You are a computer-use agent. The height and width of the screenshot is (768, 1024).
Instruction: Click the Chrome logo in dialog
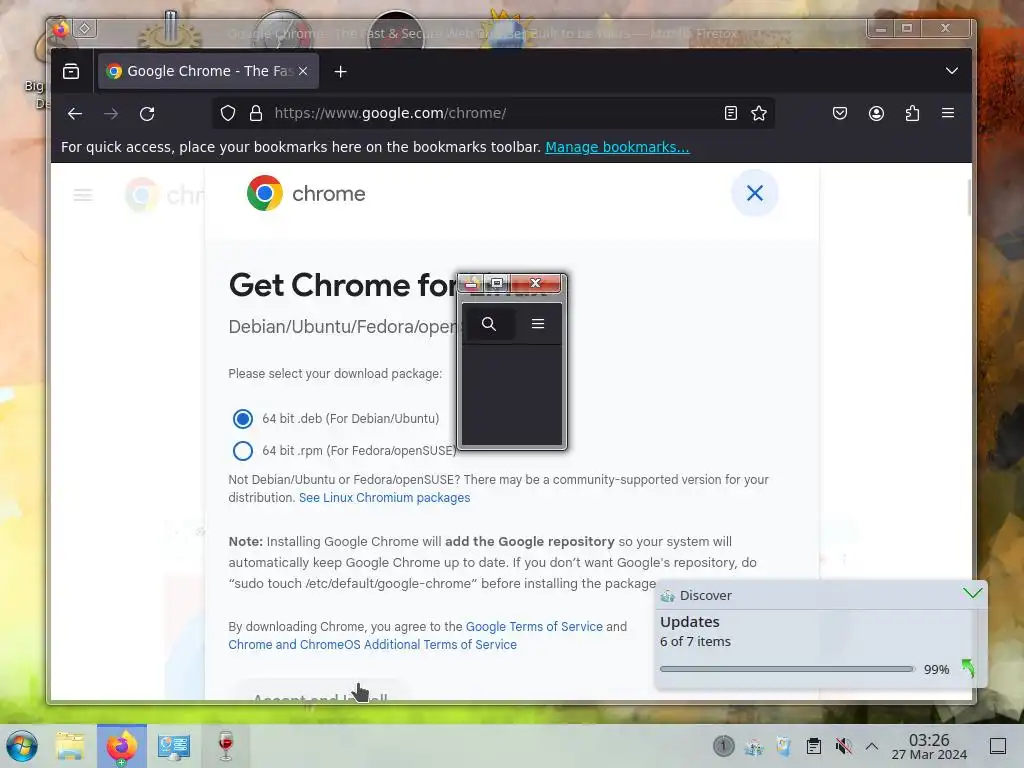click(264, 193)
